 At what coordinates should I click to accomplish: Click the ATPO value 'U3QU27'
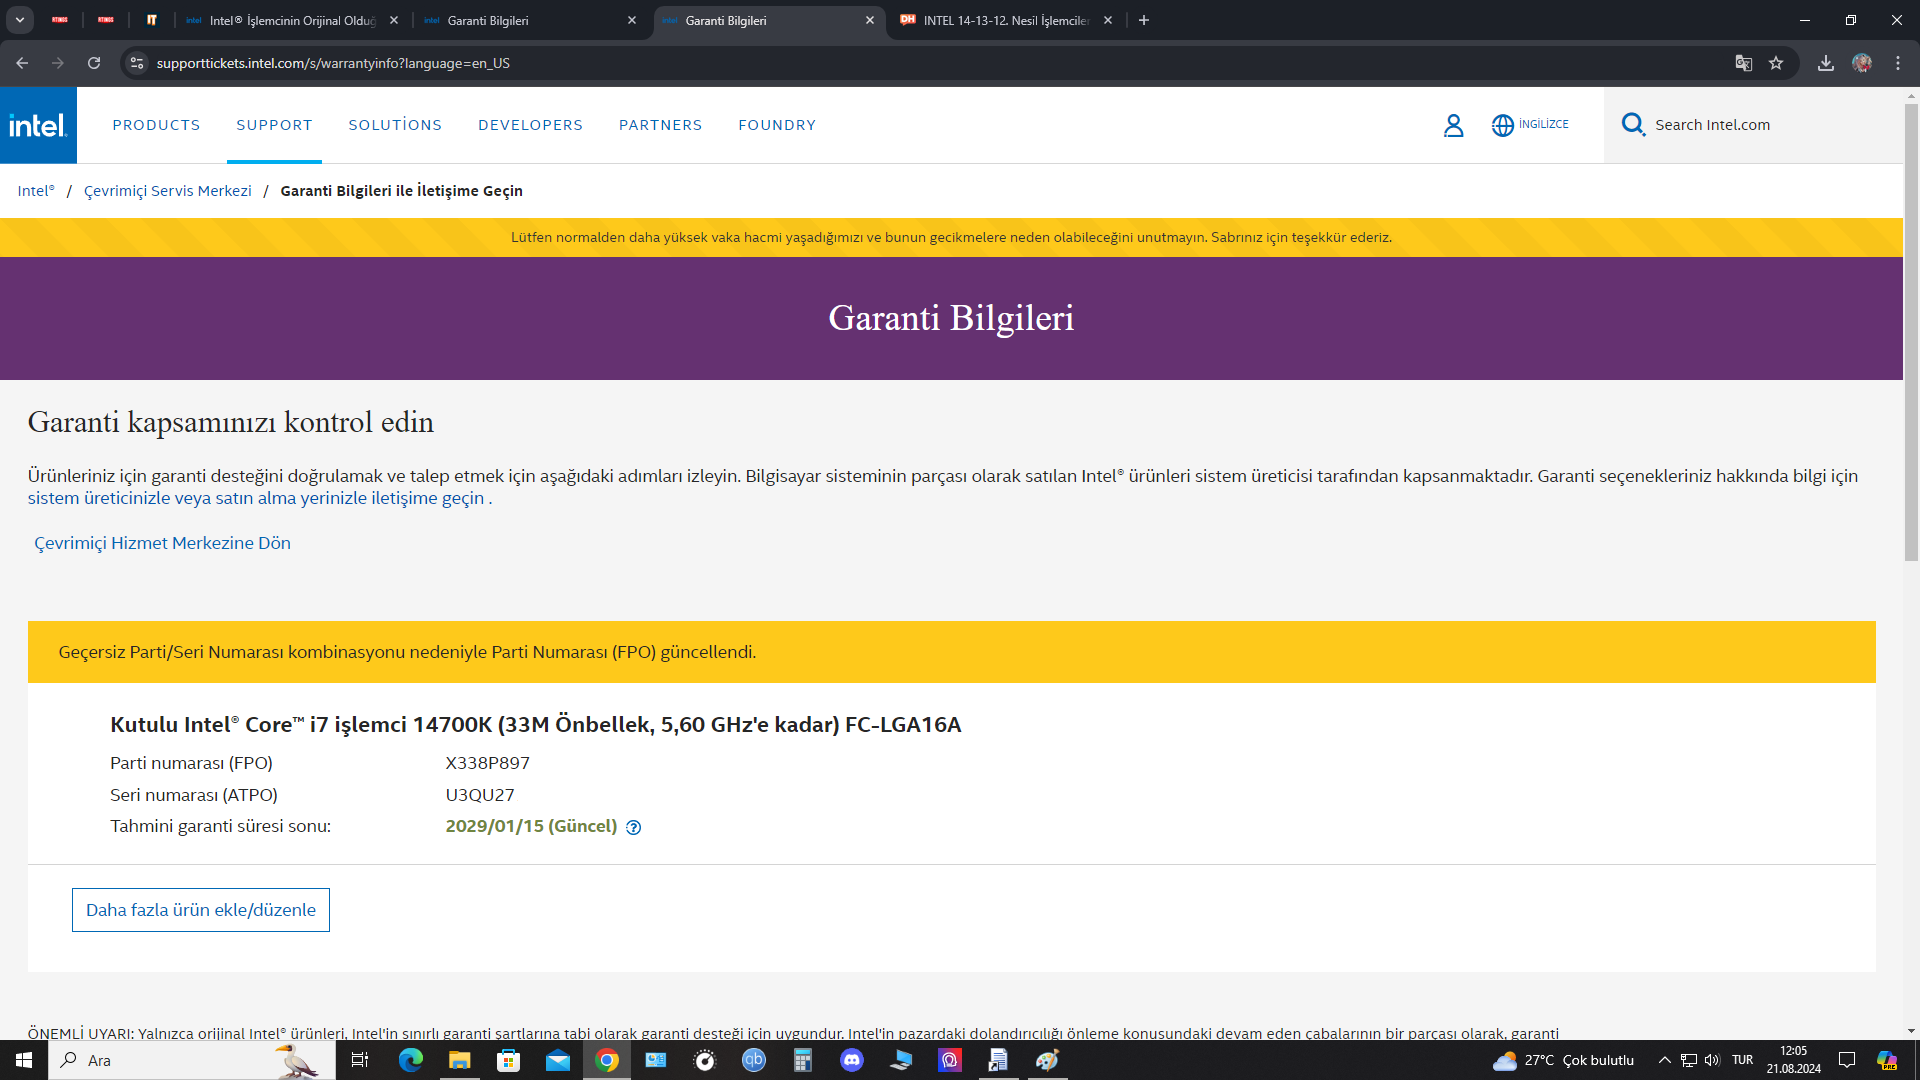[480, 795]
